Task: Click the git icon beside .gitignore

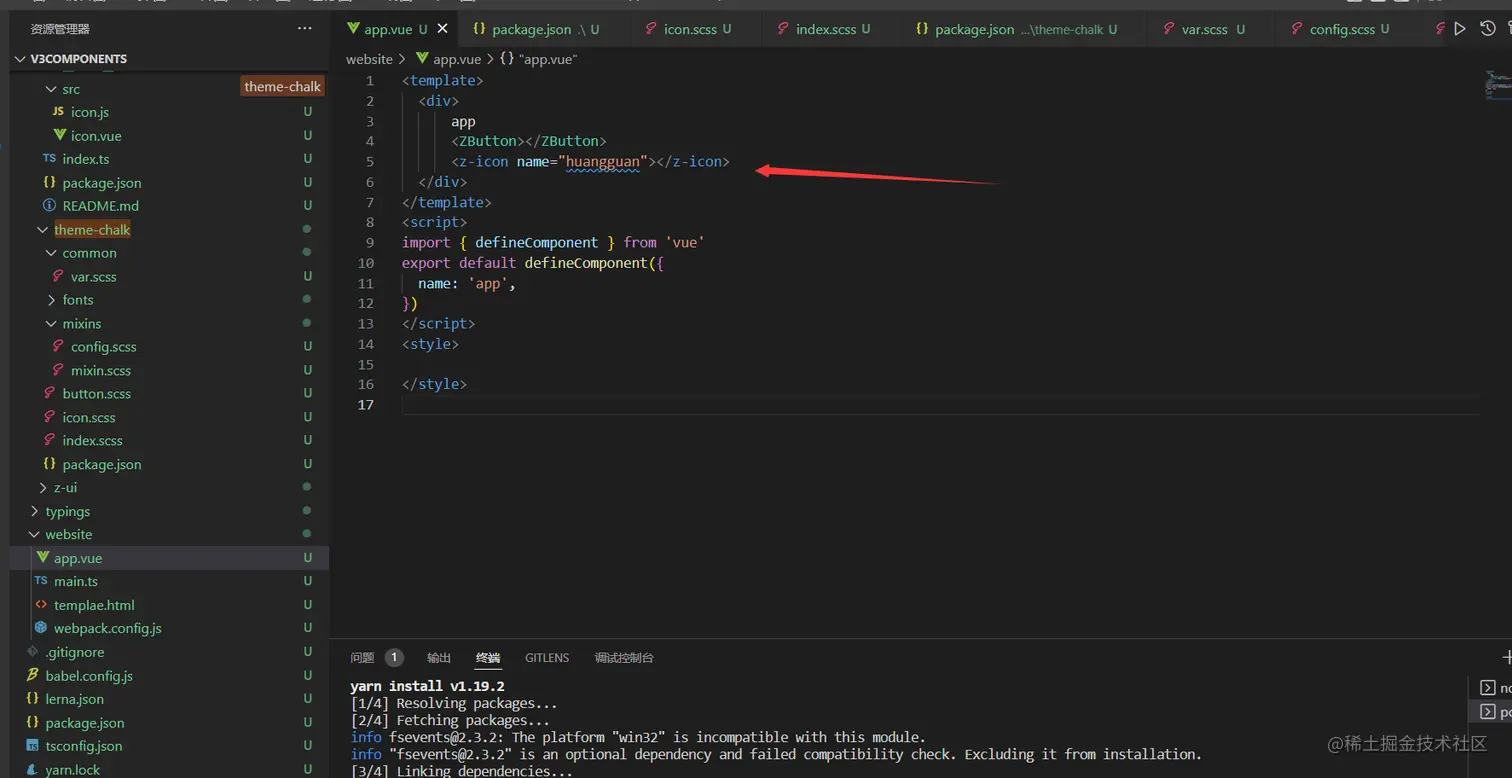Action: (x=32, y=652)
